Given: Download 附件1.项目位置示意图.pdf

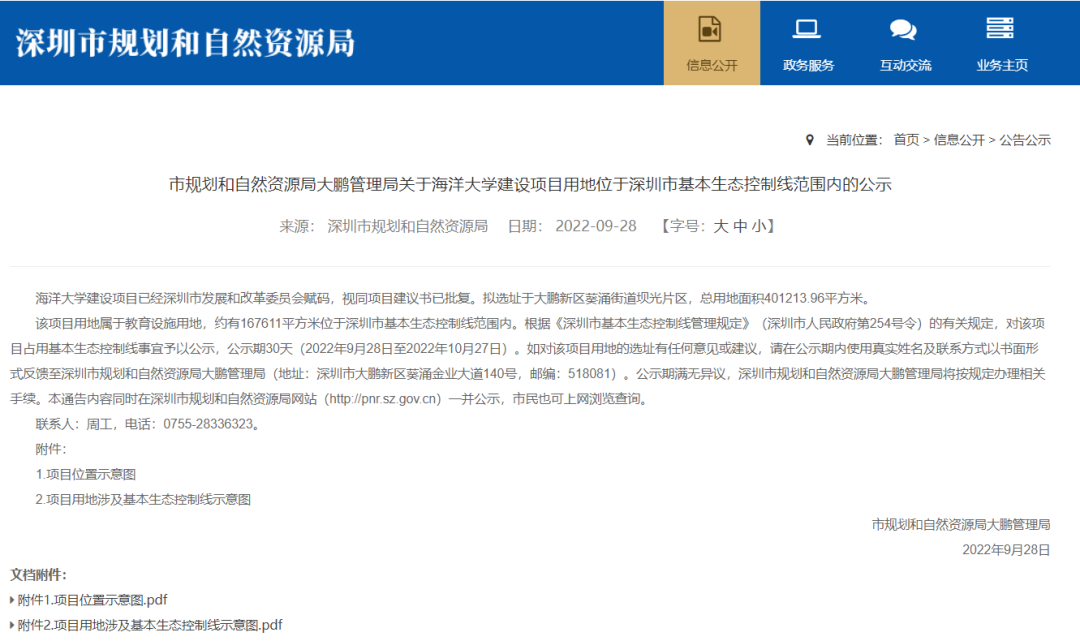Looking at the screenshot, I should tap(92, 600).
